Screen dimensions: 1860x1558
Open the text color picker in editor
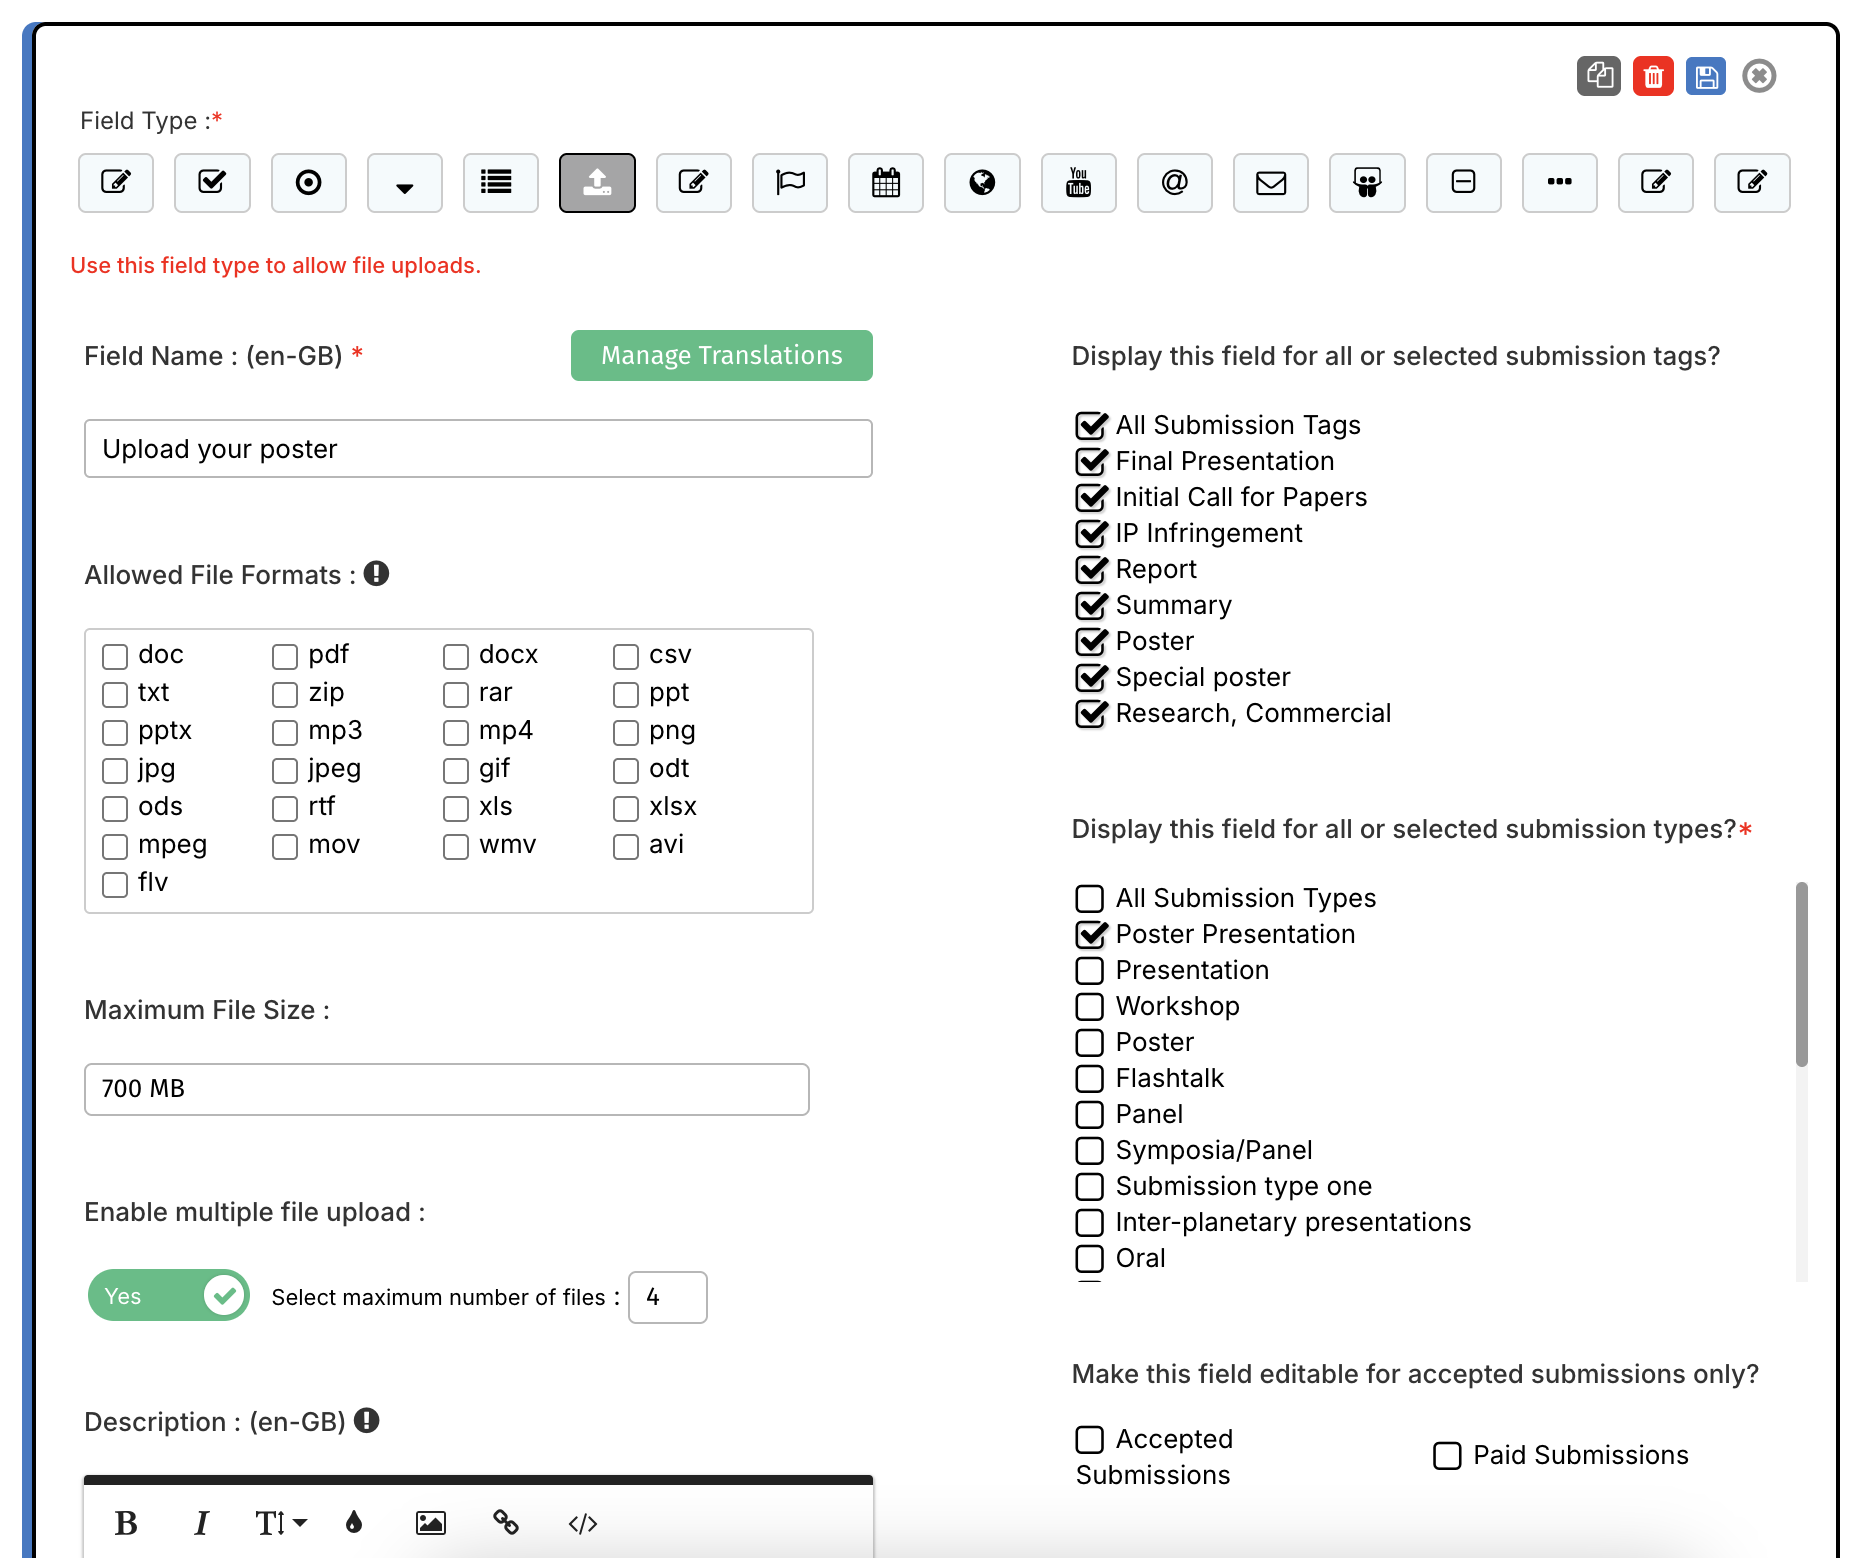tap(354, 1523)
